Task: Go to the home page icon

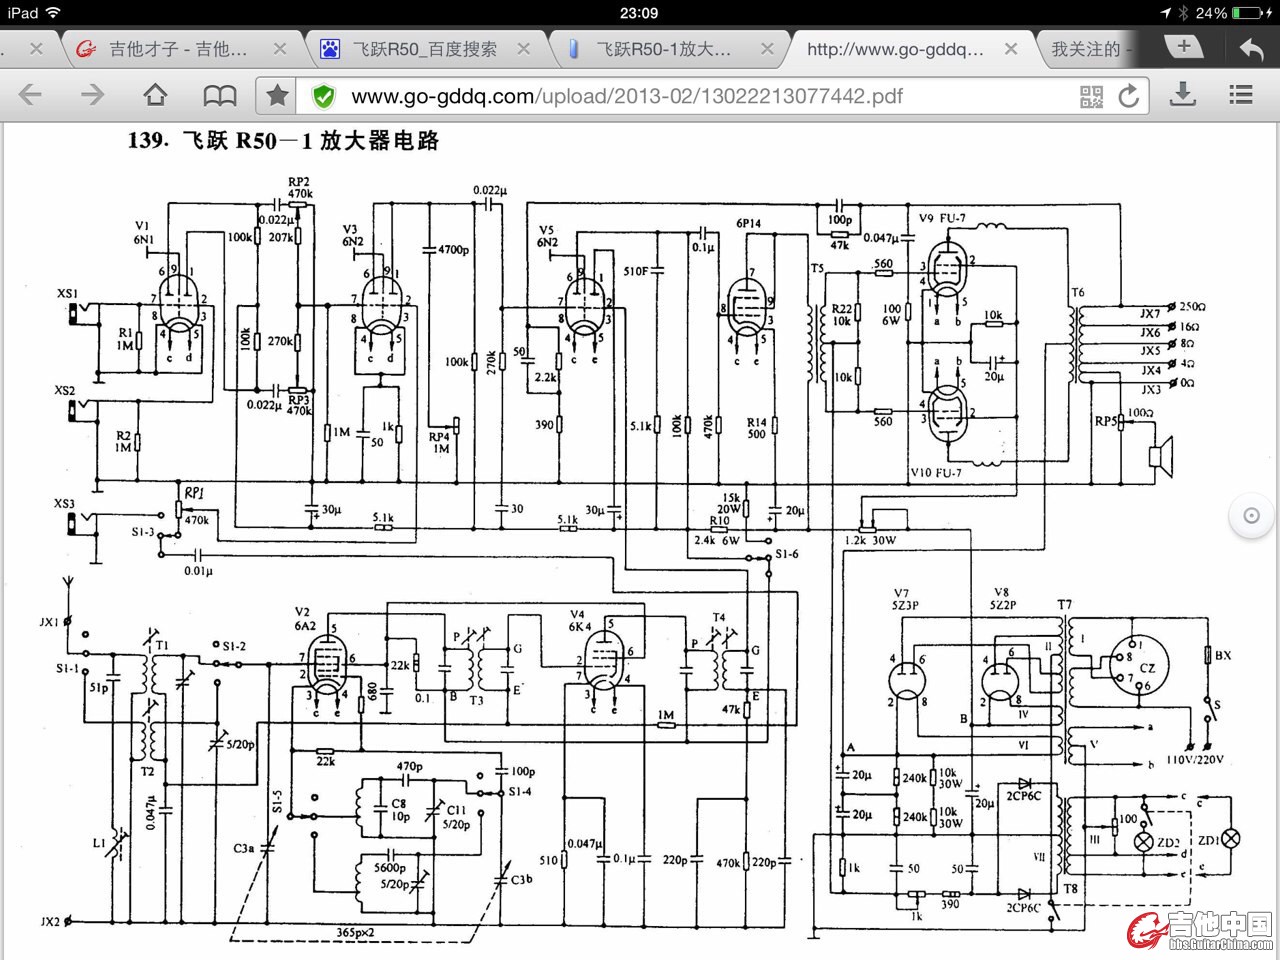Action: 155,95
